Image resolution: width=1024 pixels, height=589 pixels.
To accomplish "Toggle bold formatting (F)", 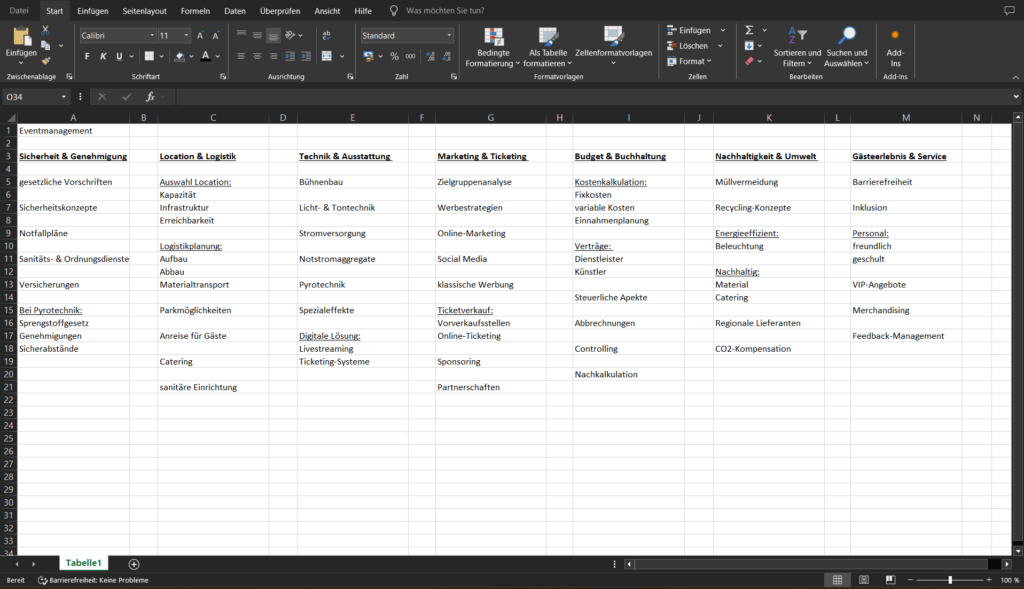I will (87, 56).
